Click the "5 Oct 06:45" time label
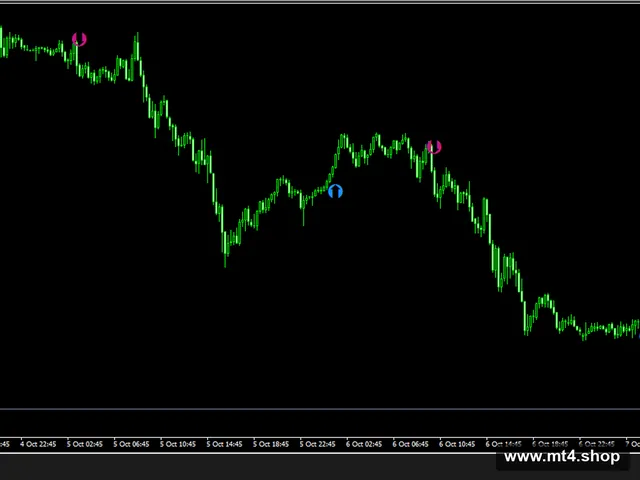The image size is (640, 480). (x=131, y=444)
